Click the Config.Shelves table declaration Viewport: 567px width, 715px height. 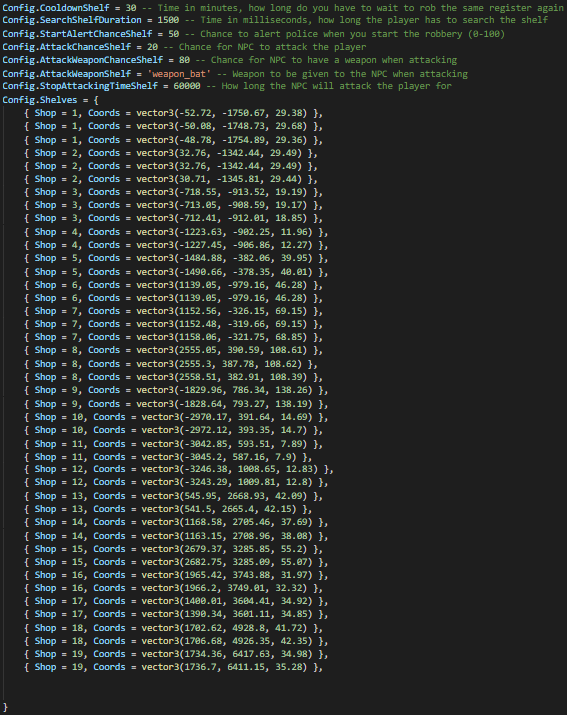[40, 100]
